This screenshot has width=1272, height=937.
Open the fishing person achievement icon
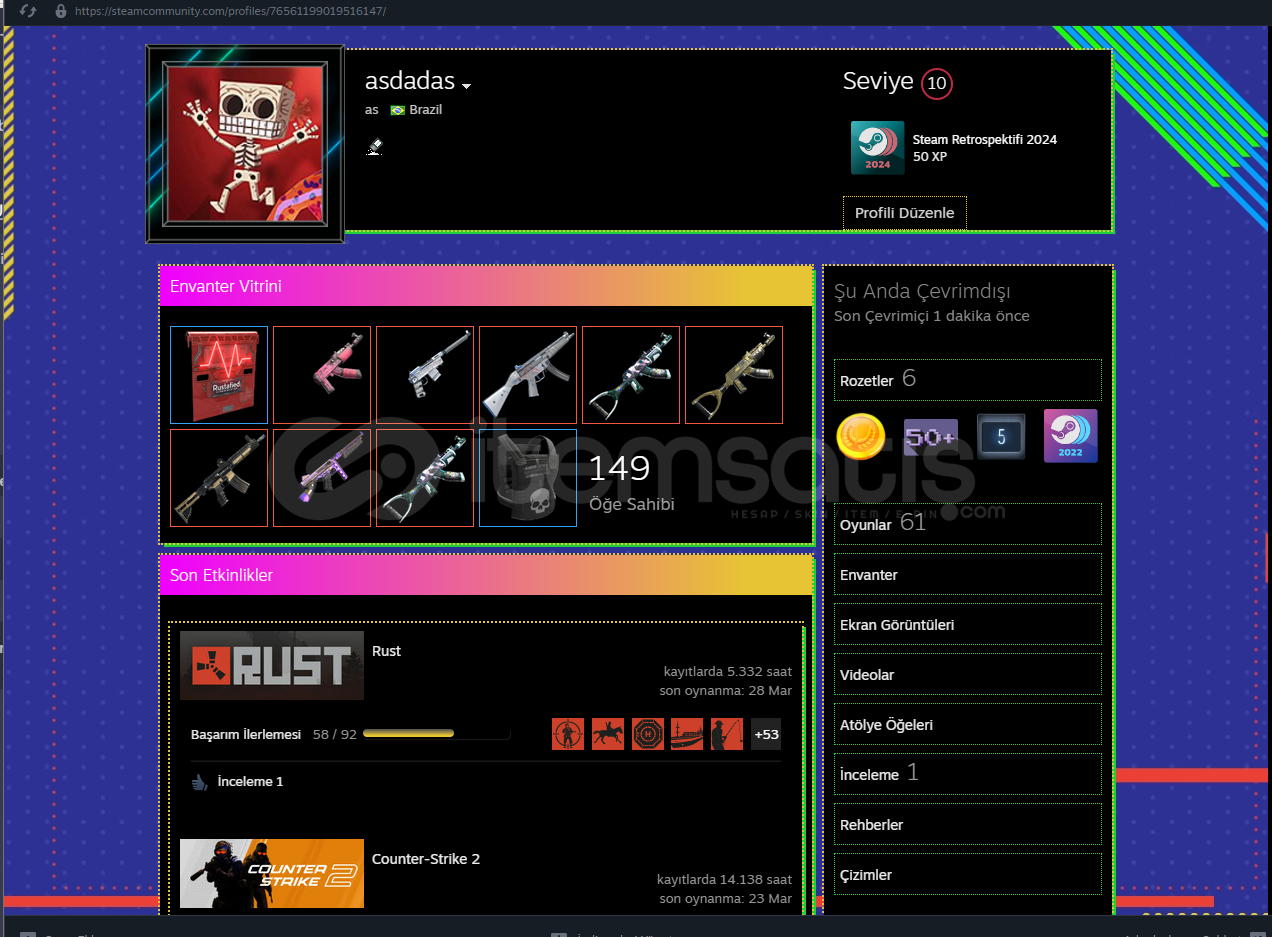[x=727, y=734]
